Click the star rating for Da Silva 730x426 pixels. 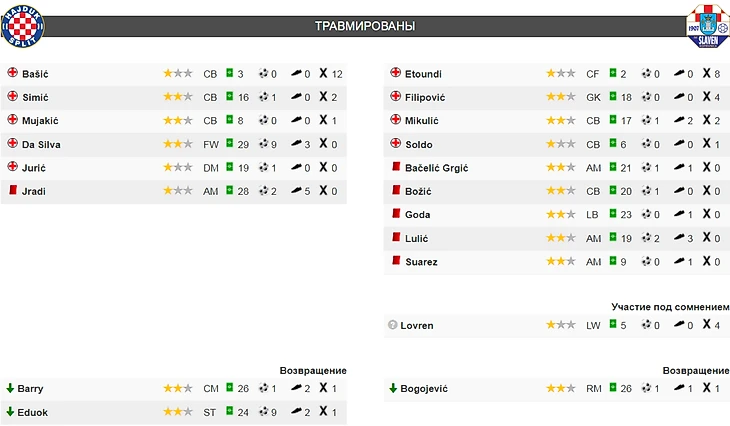click(x=178, y=144)
